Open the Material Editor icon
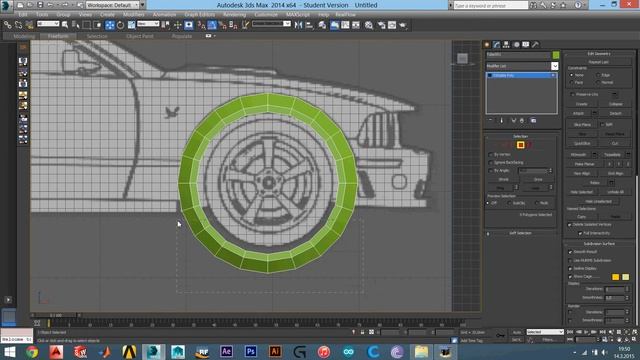640x360 pixels. point(369,25)
